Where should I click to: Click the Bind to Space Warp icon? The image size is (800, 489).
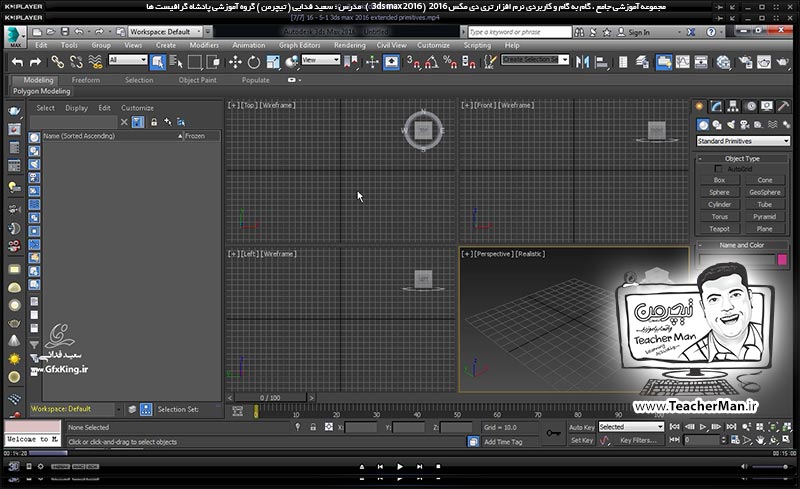tap(95, 62)
